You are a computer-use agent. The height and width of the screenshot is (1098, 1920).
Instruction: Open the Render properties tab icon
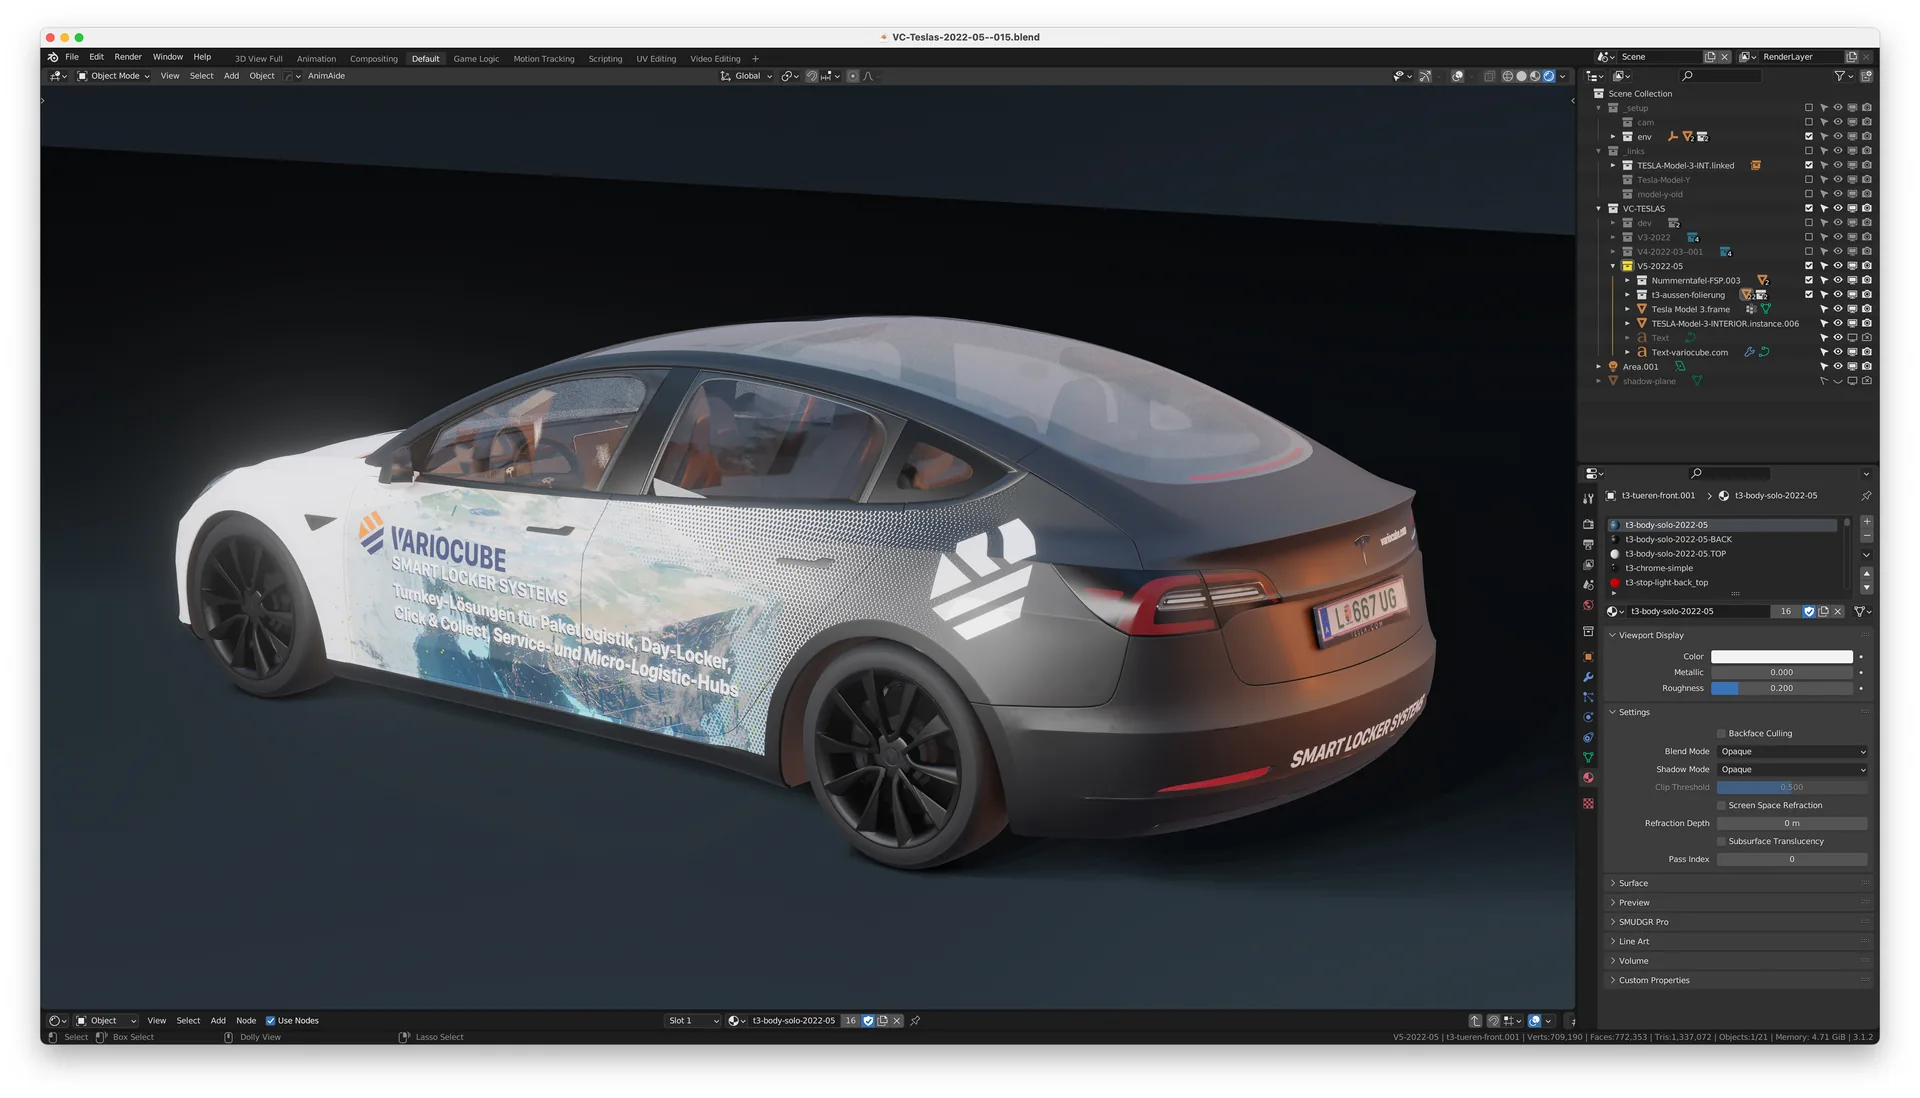[1588, 524]
